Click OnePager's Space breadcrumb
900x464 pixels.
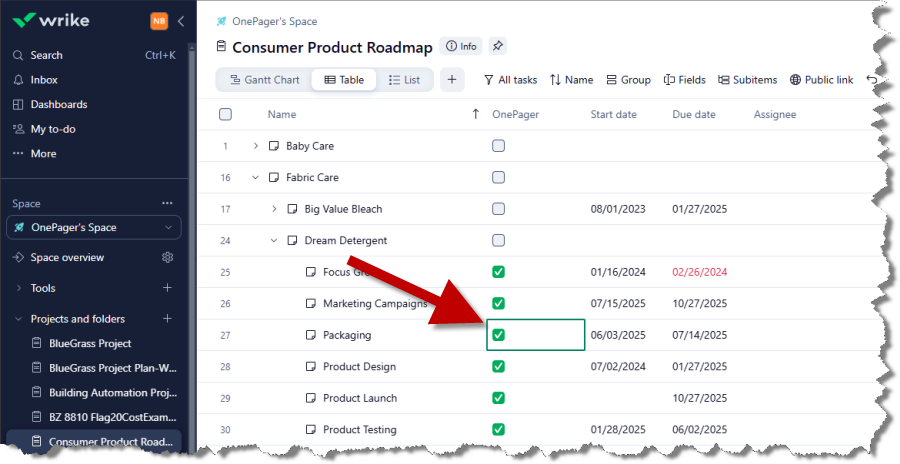click(x=274, y=21)
